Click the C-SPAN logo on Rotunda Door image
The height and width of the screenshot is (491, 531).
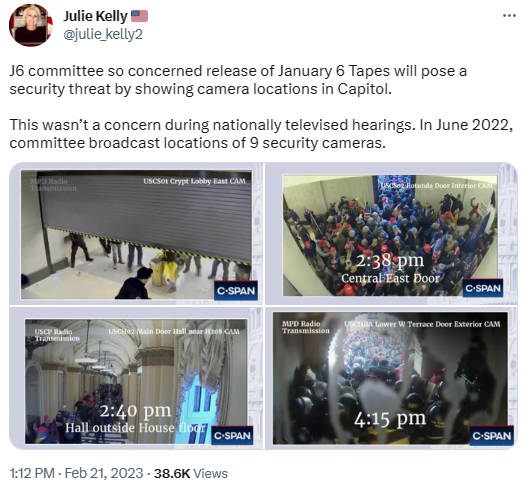pos(483,288)
